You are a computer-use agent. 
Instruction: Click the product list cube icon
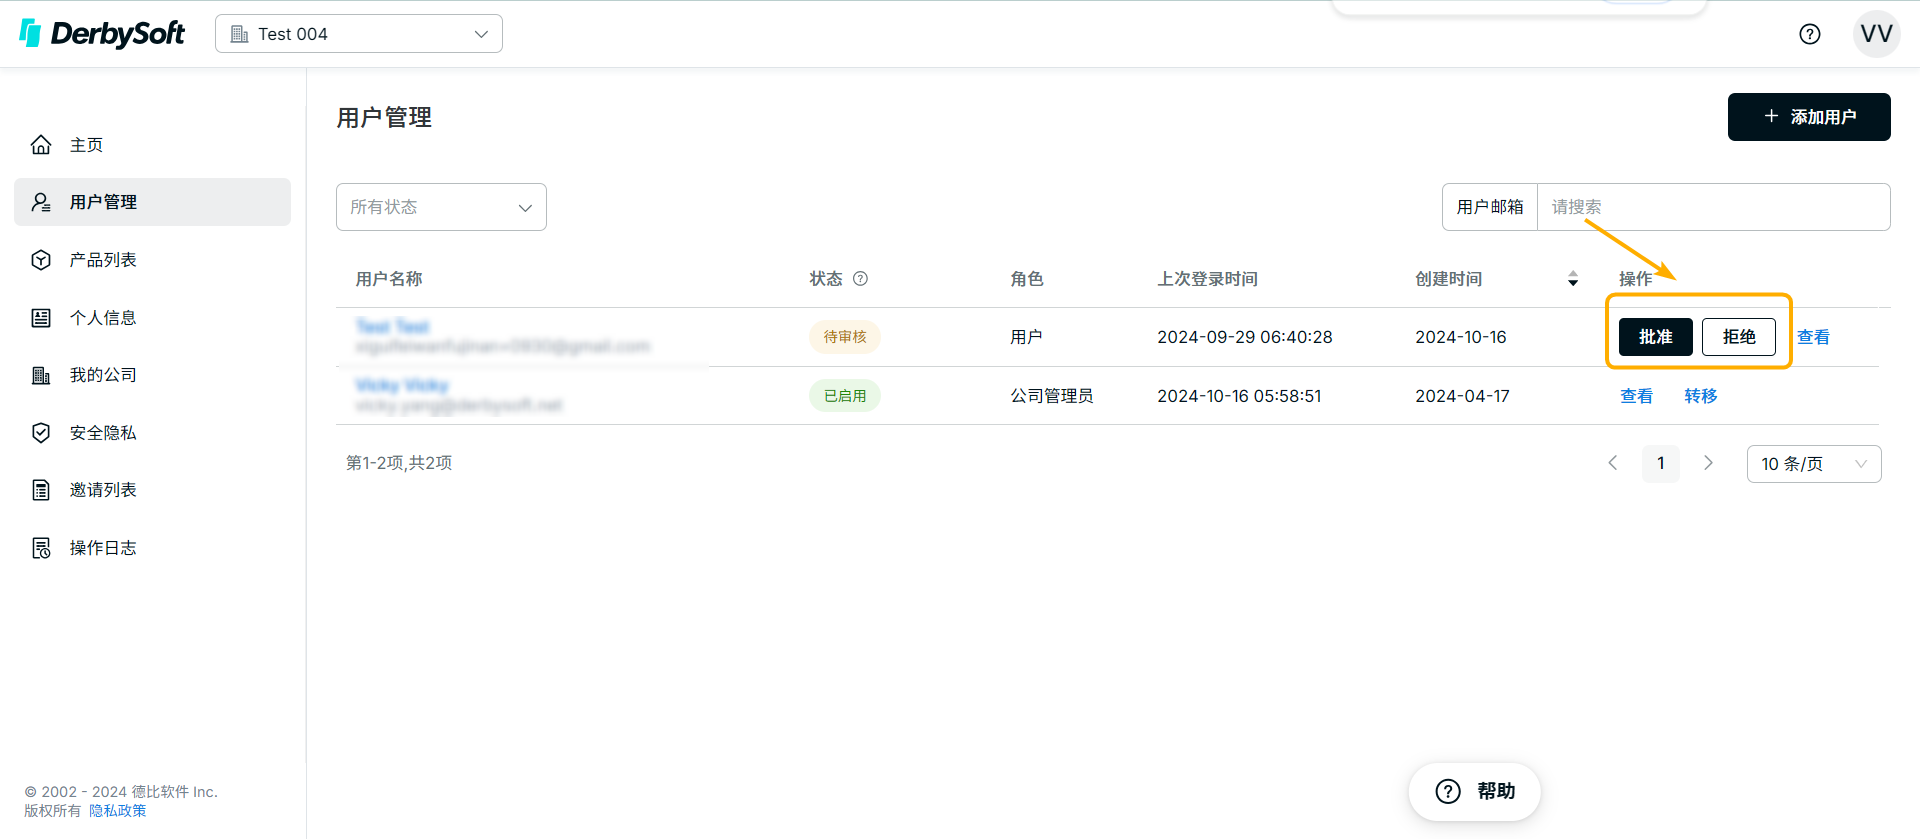click(x=41, y=260)
